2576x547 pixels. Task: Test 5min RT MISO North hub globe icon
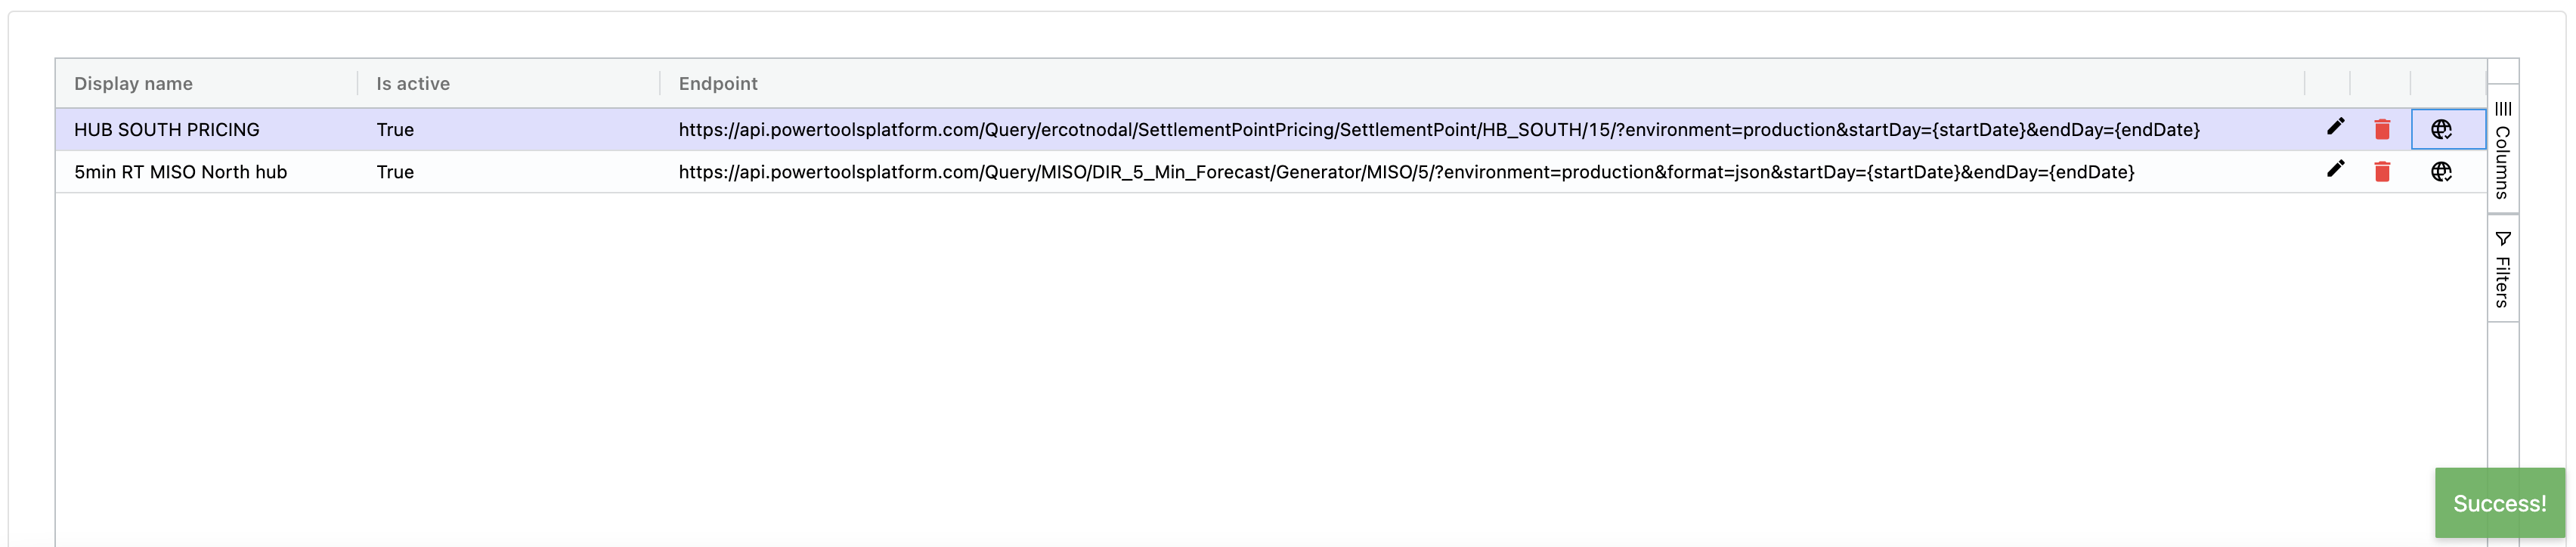click(x=2441, y=172)
